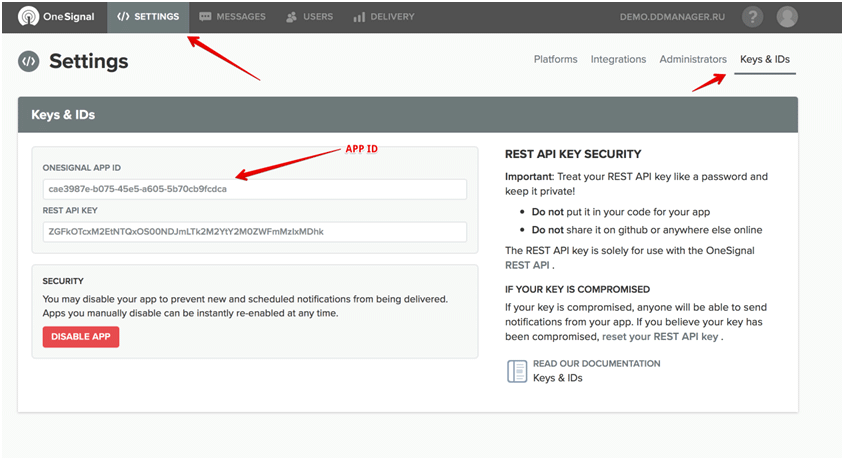Open the Messages nav item

click(233, 17)
